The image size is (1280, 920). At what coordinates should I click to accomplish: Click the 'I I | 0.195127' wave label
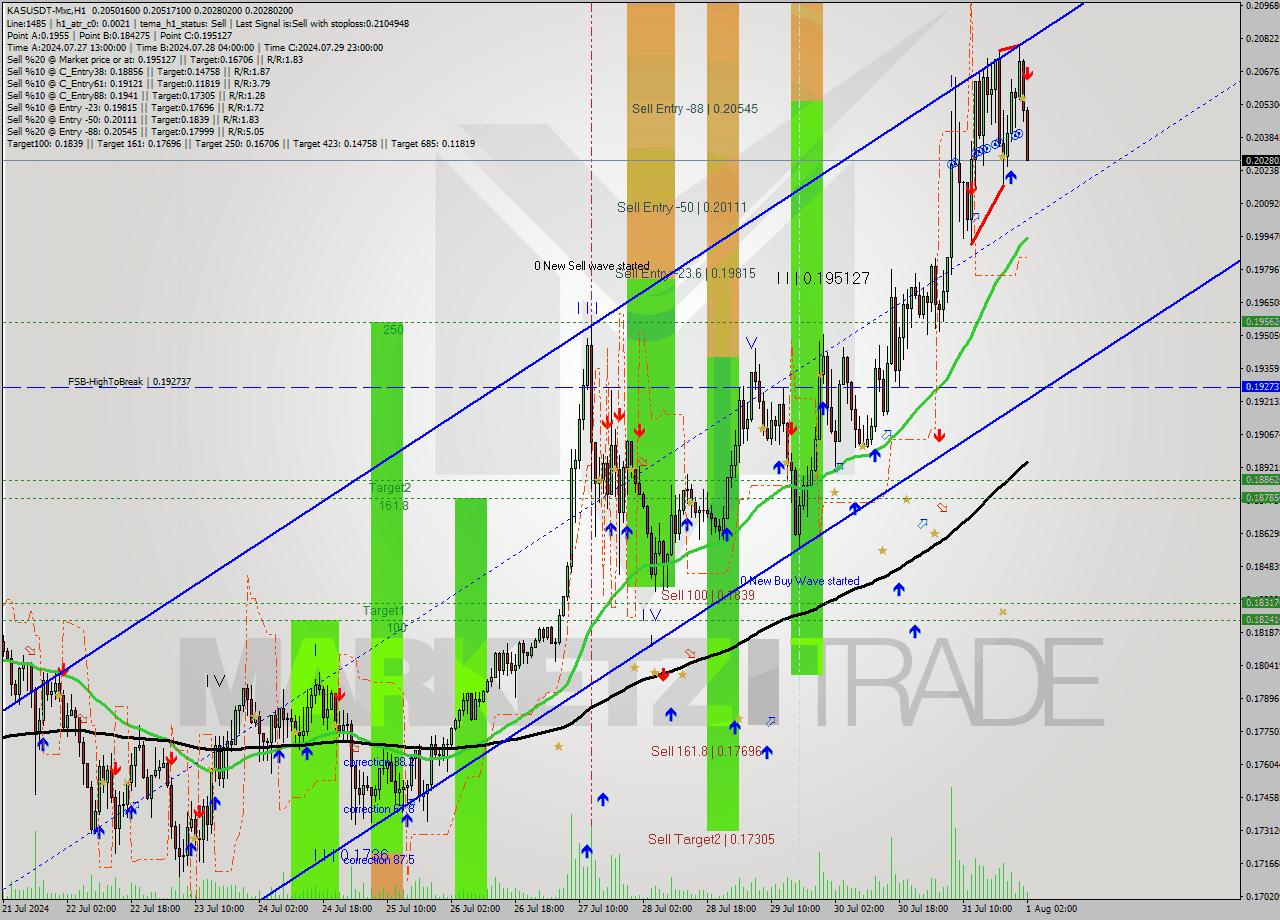[823, 278]
